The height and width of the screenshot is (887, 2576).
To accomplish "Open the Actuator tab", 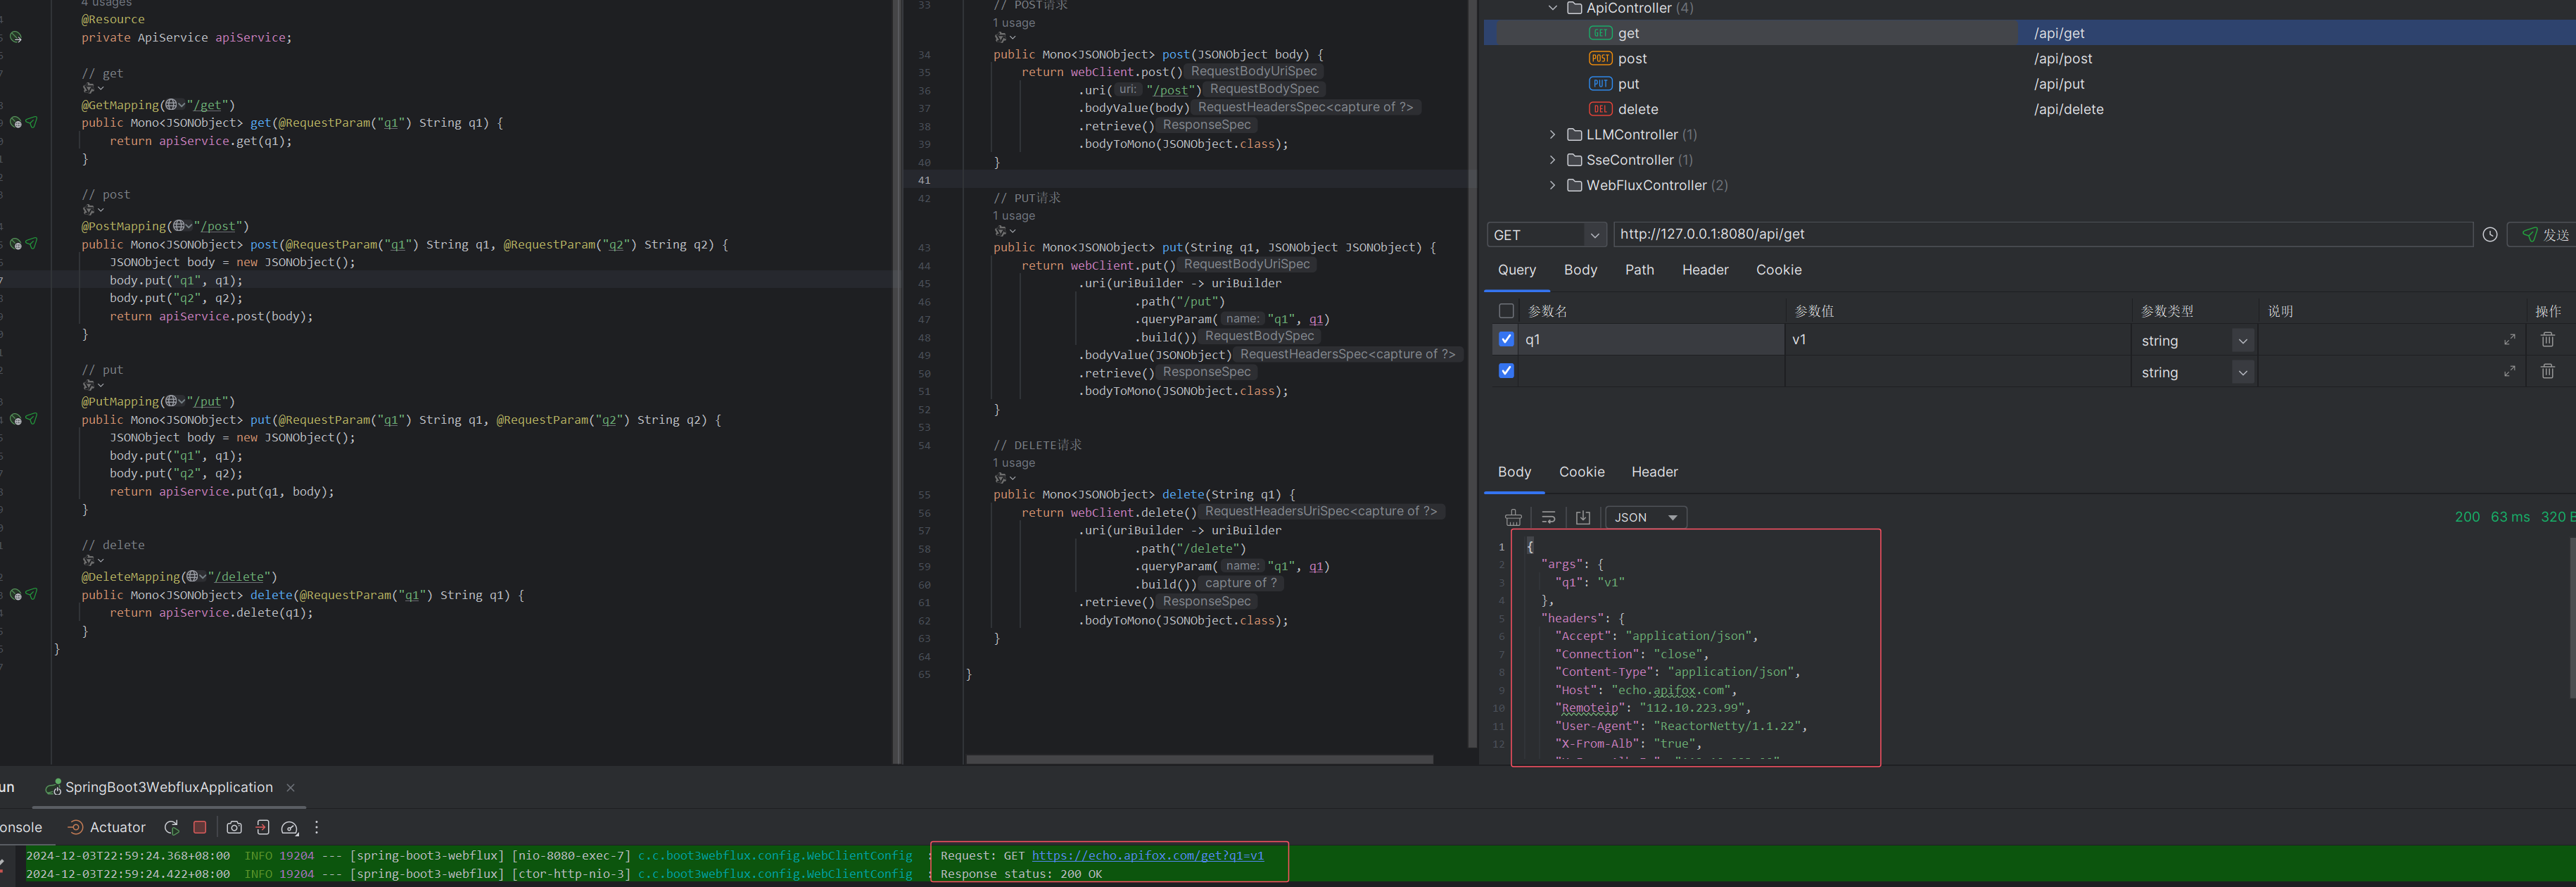I will tap(107, 827).
